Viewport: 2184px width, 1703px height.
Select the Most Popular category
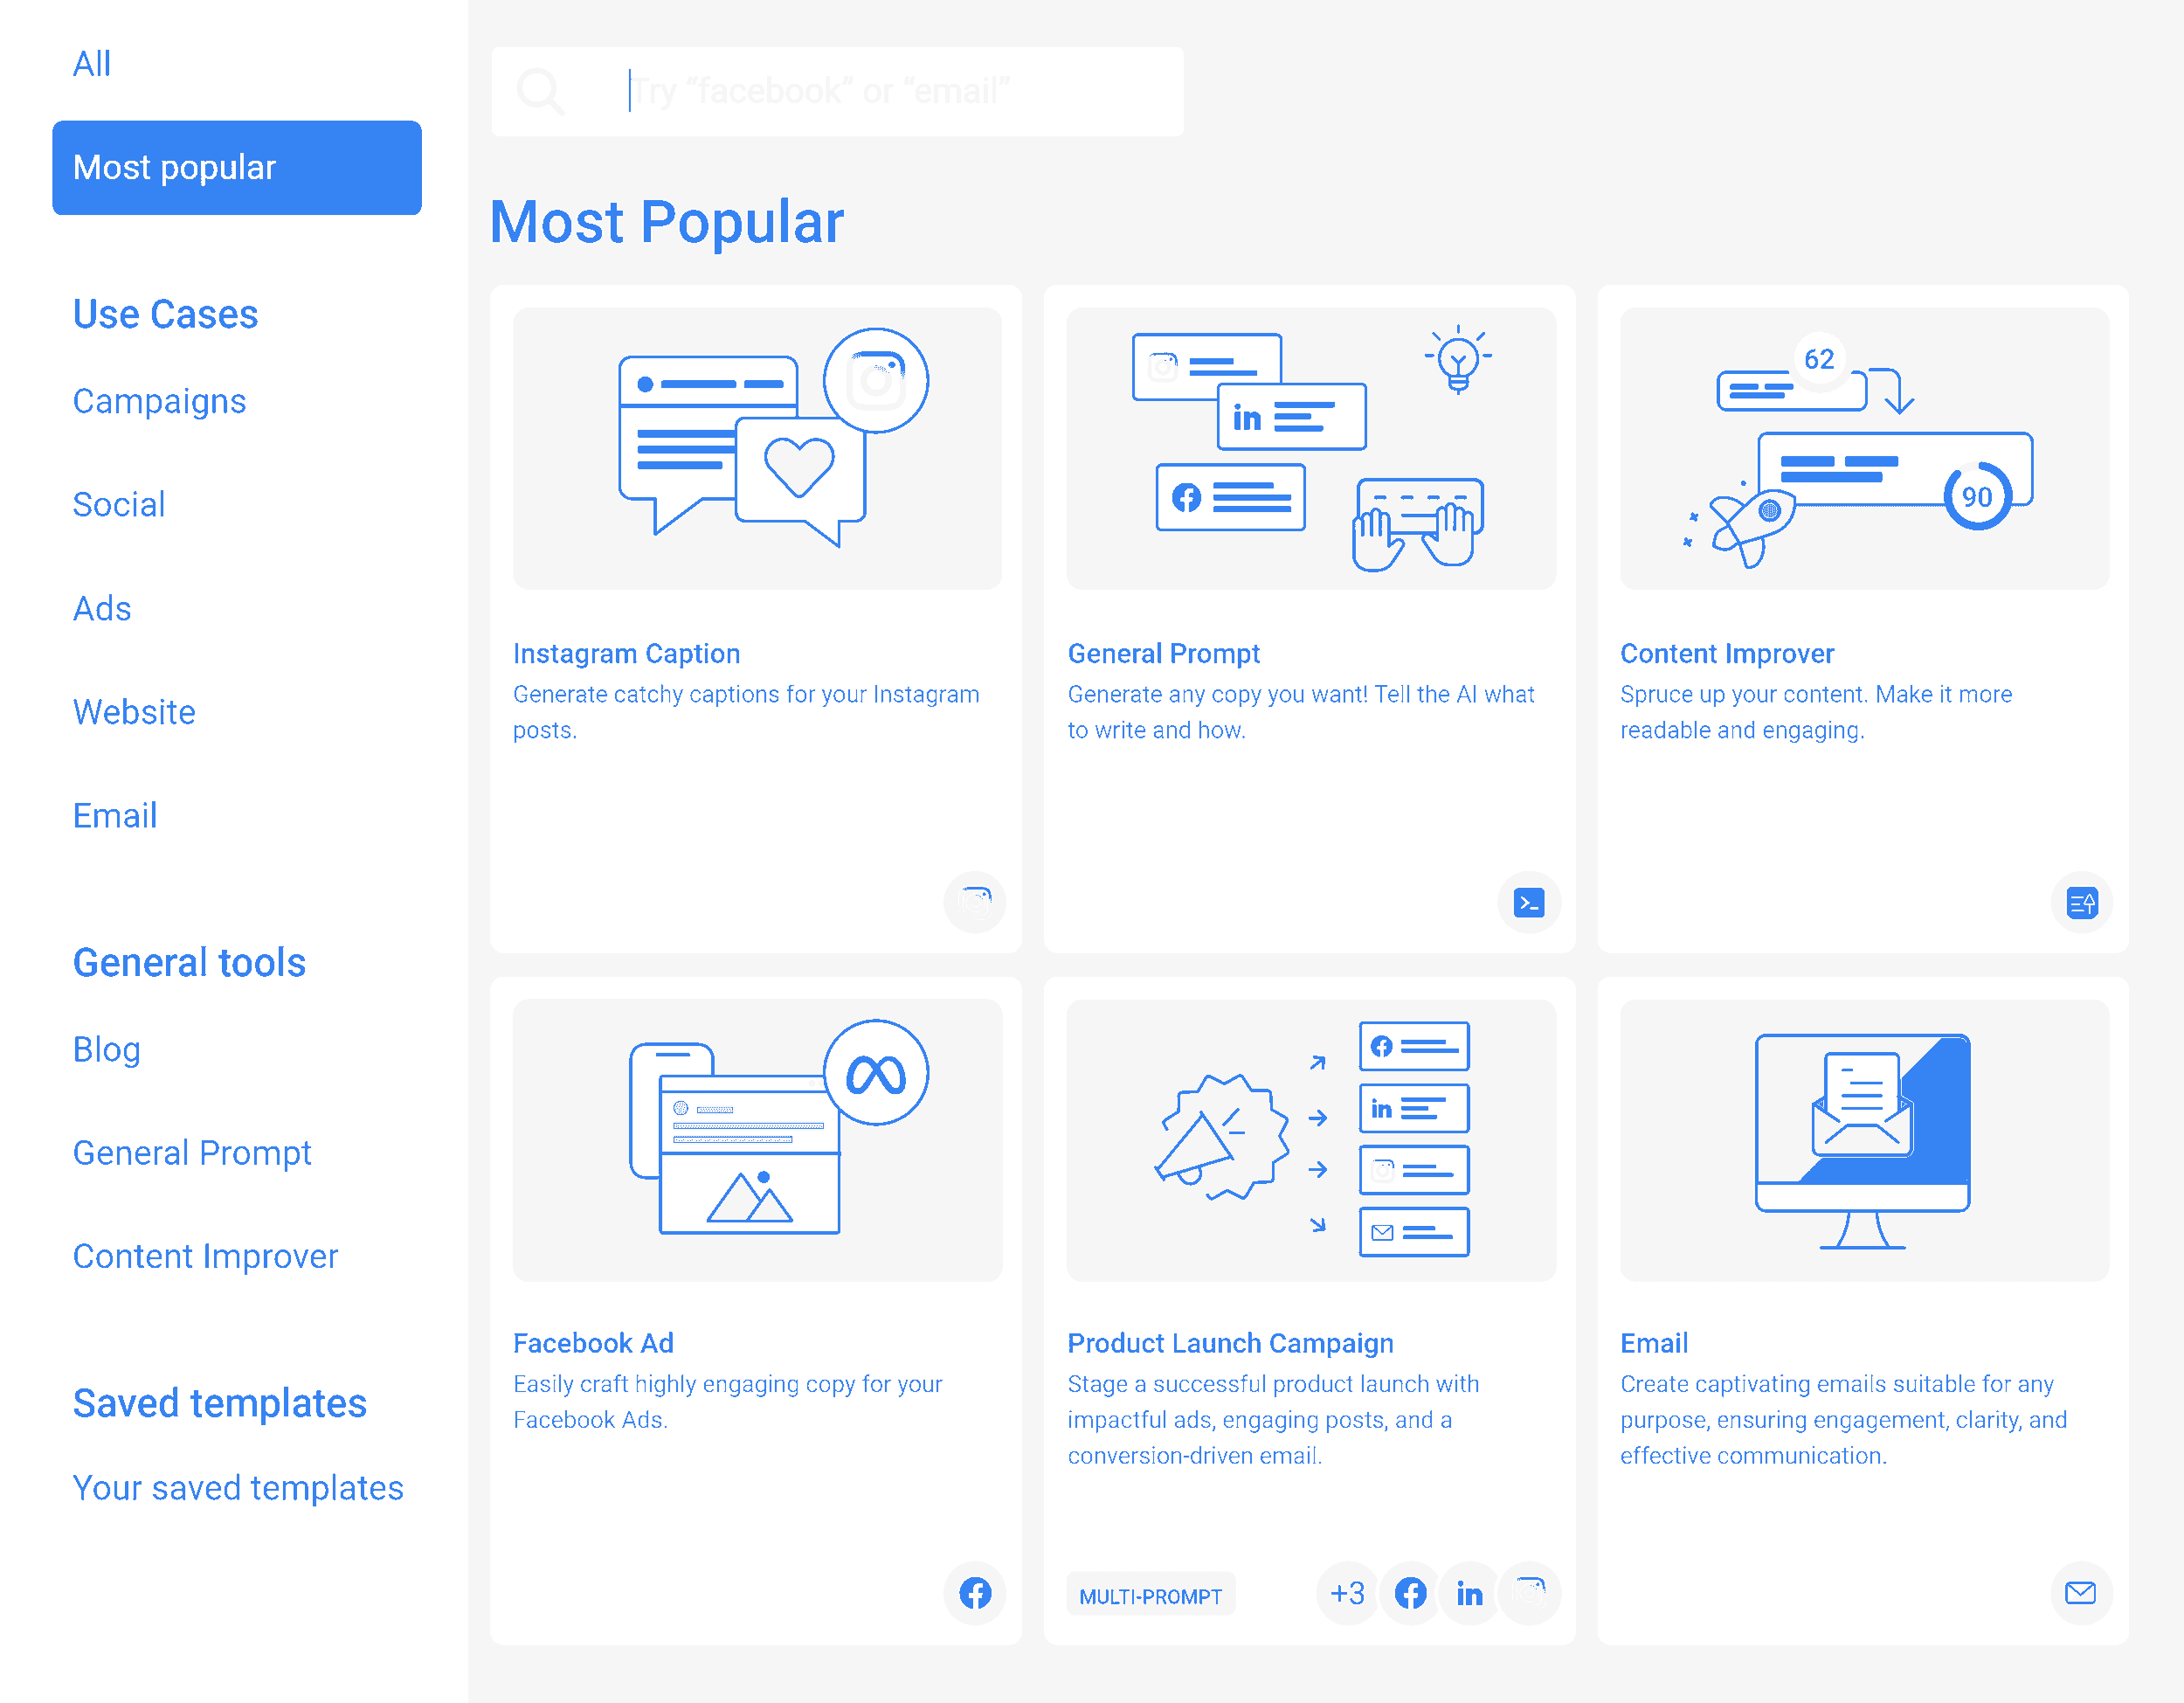[238, 167]
